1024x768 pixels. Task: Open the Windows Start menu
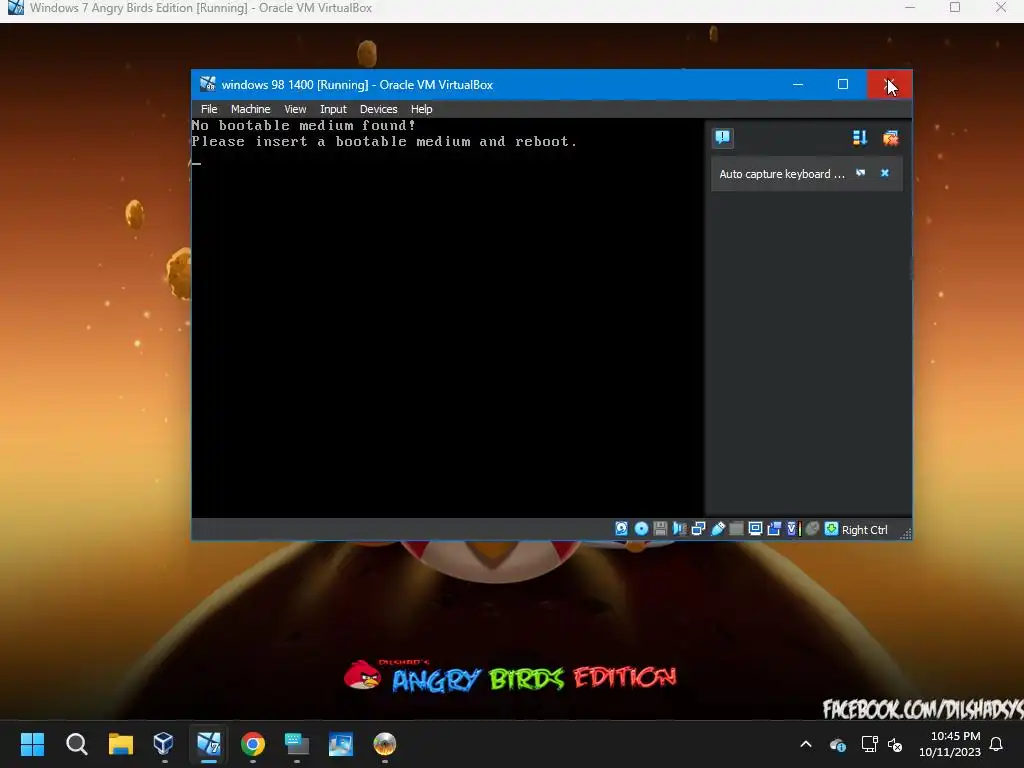tap(32, 744)
